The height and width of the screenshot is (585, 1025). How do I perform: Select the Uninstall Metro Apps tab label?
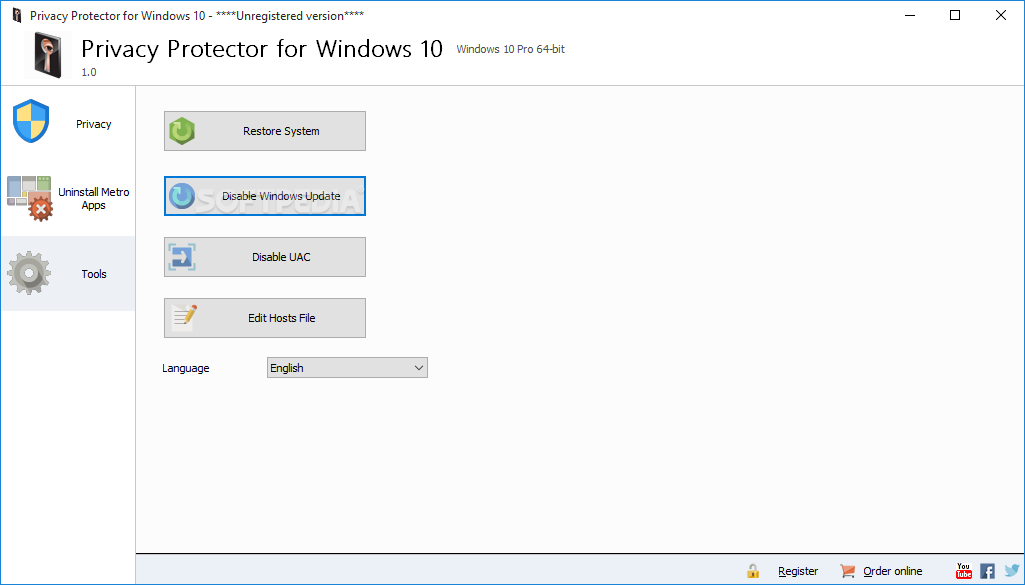93,198
